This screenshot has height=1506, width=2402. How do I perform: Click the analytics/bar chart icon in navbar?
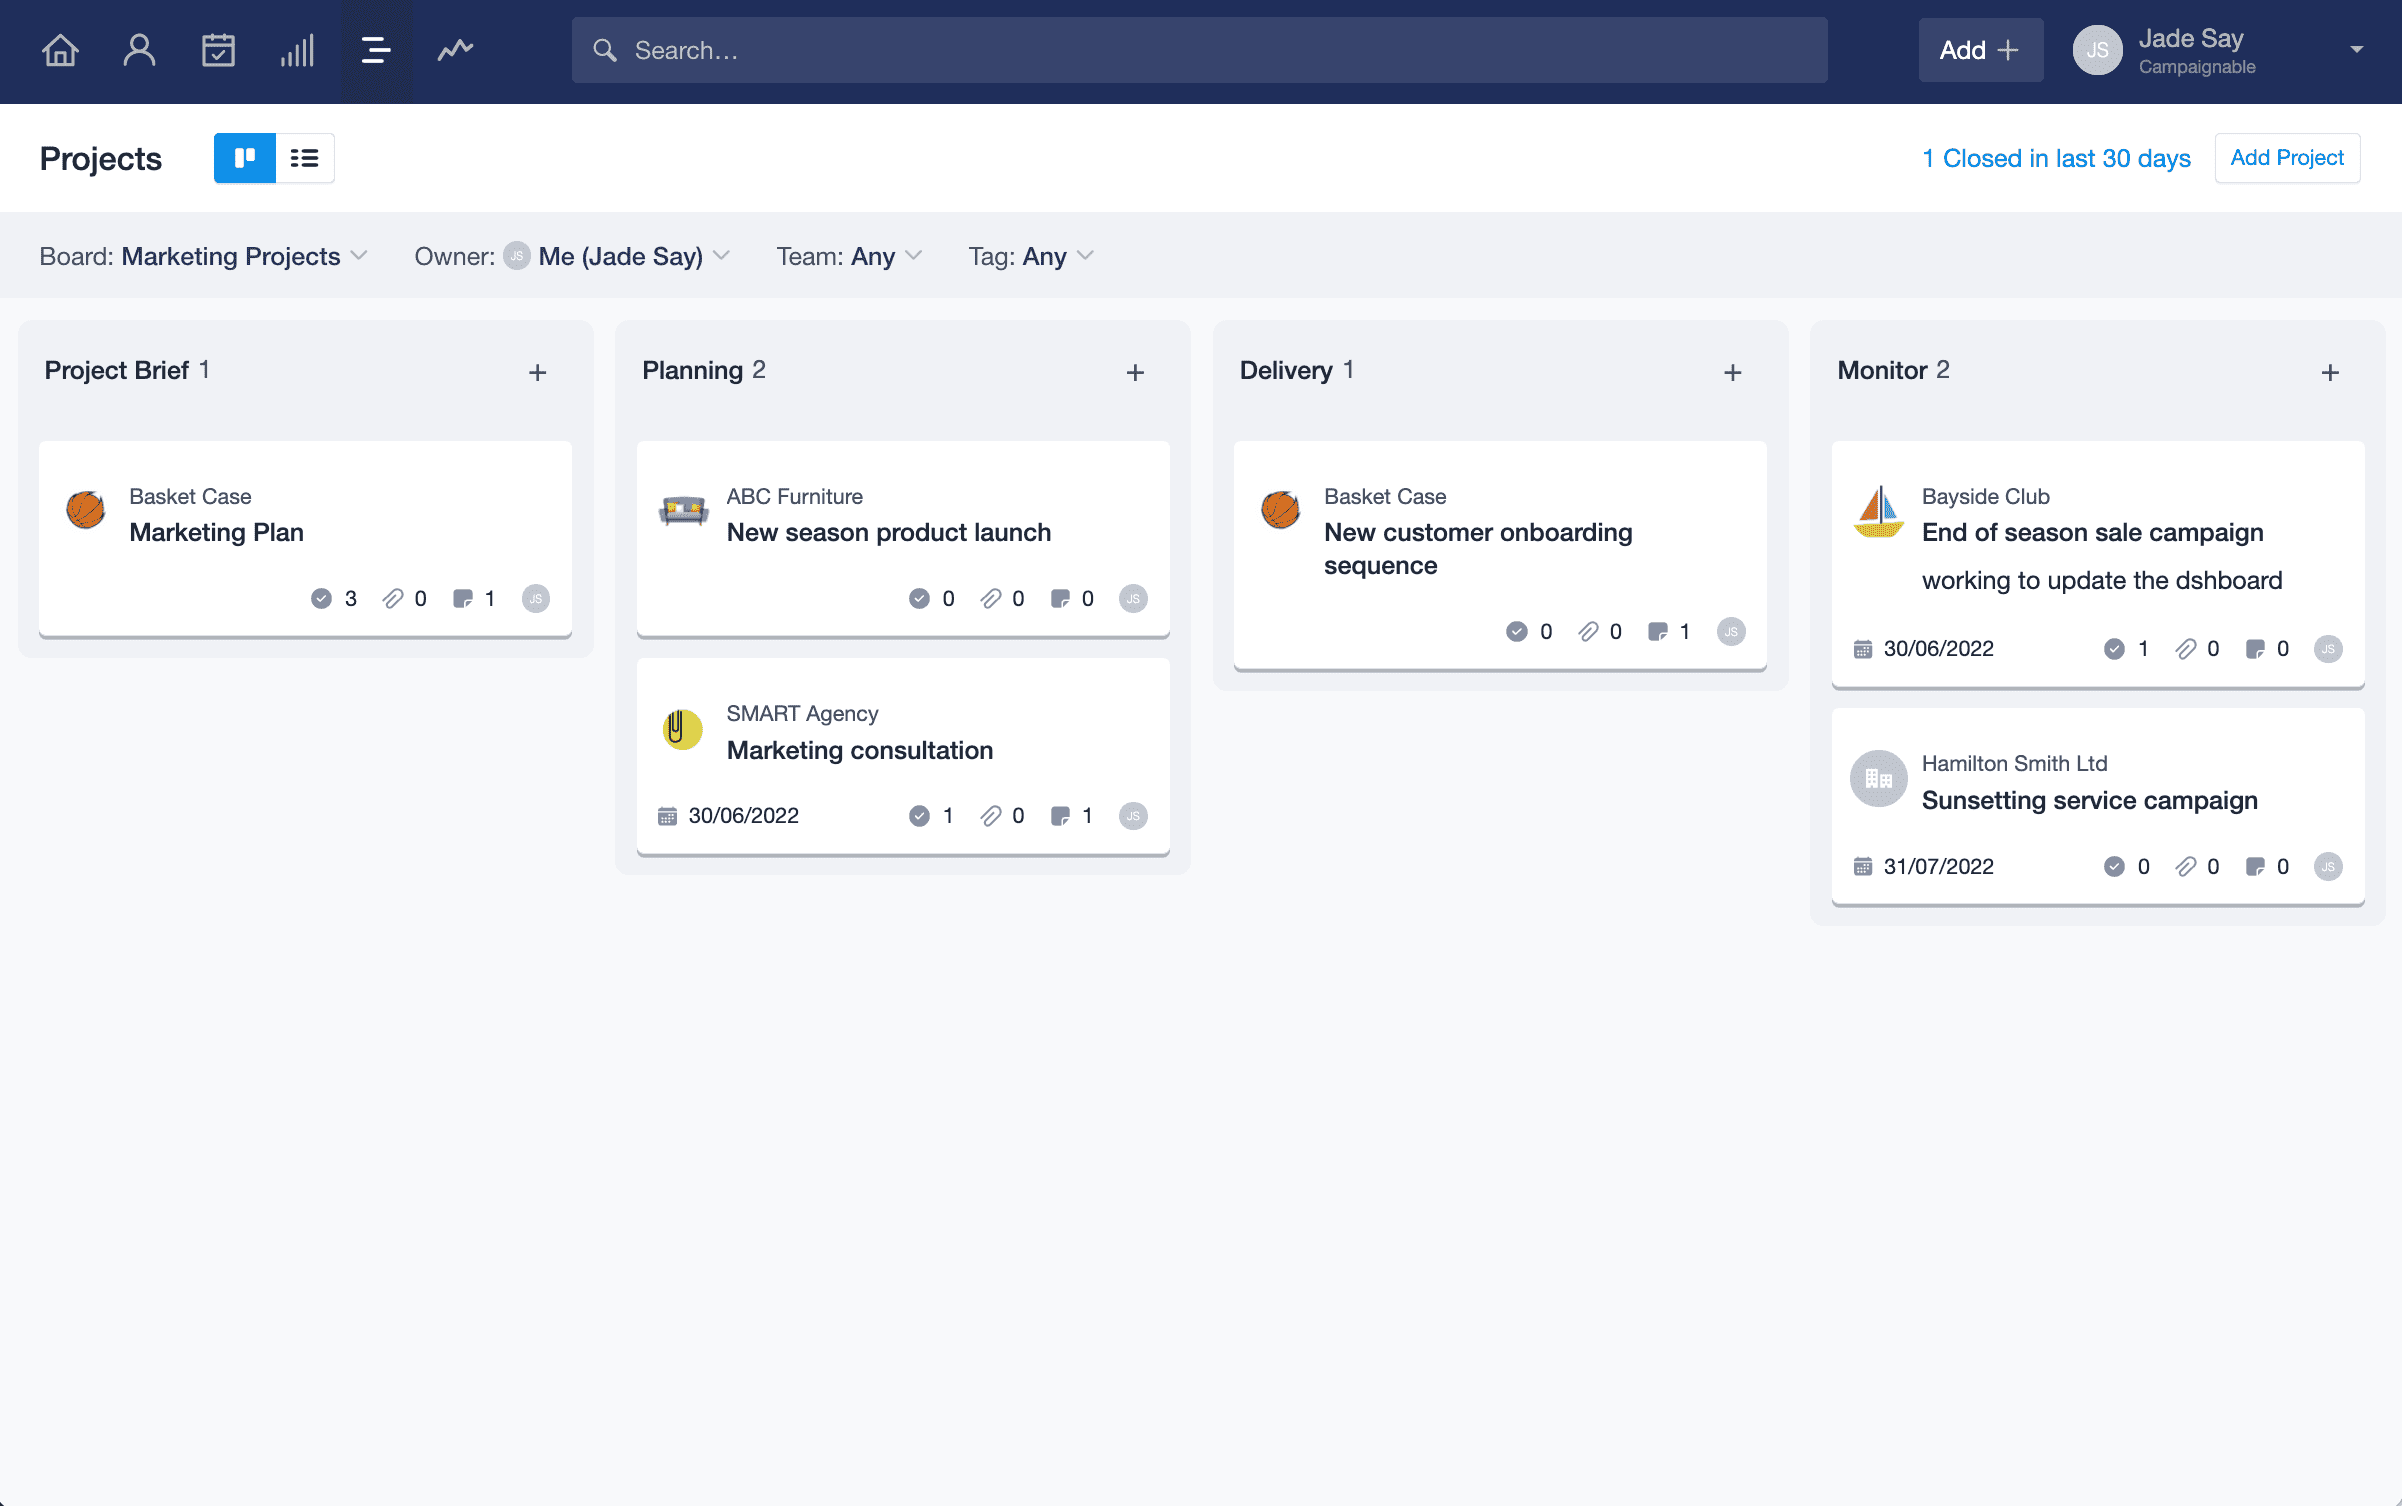tap(297, 49)
